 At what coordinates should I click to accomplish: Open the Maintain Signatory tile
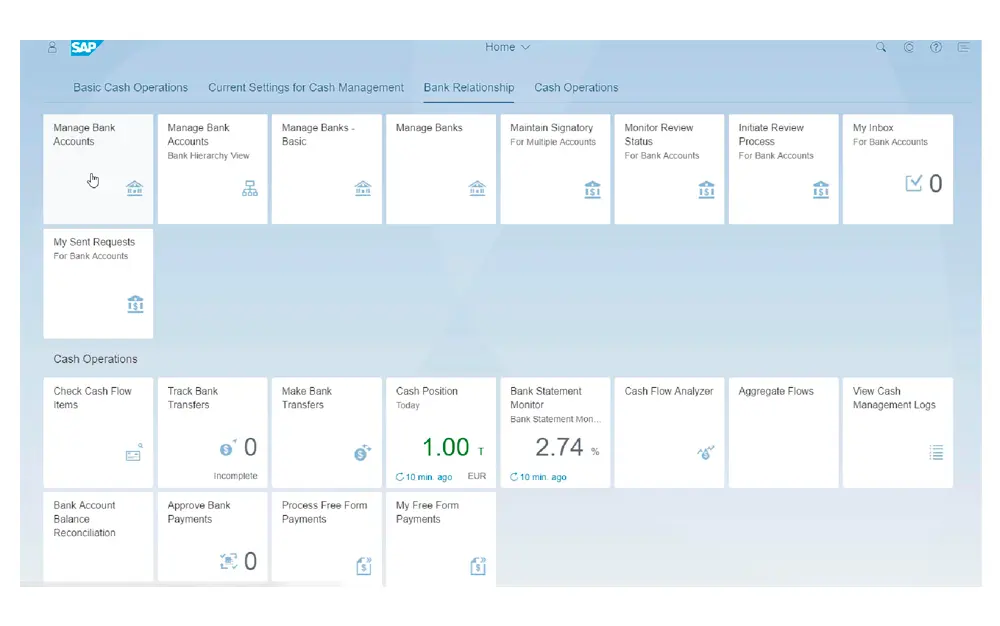click(x=555, y=168)
